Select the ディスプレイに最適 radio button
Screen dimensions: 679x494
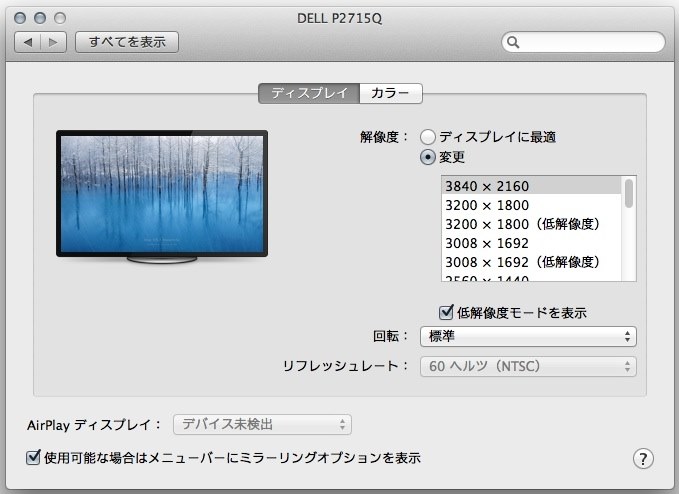[427, 137]
